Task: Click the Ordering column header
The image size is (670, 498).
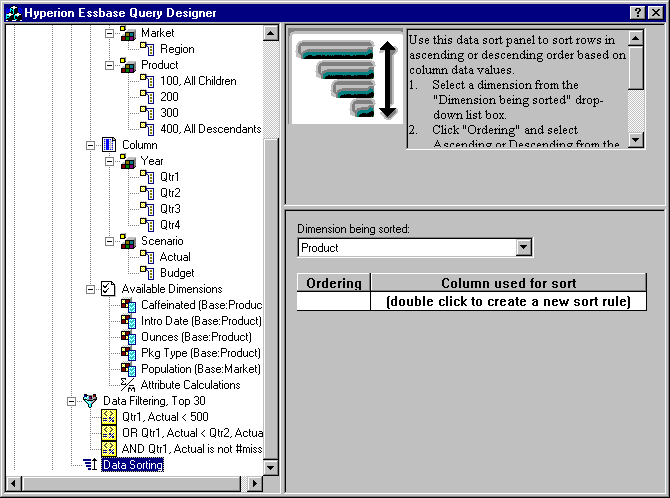Action: [x=333, y=283]
